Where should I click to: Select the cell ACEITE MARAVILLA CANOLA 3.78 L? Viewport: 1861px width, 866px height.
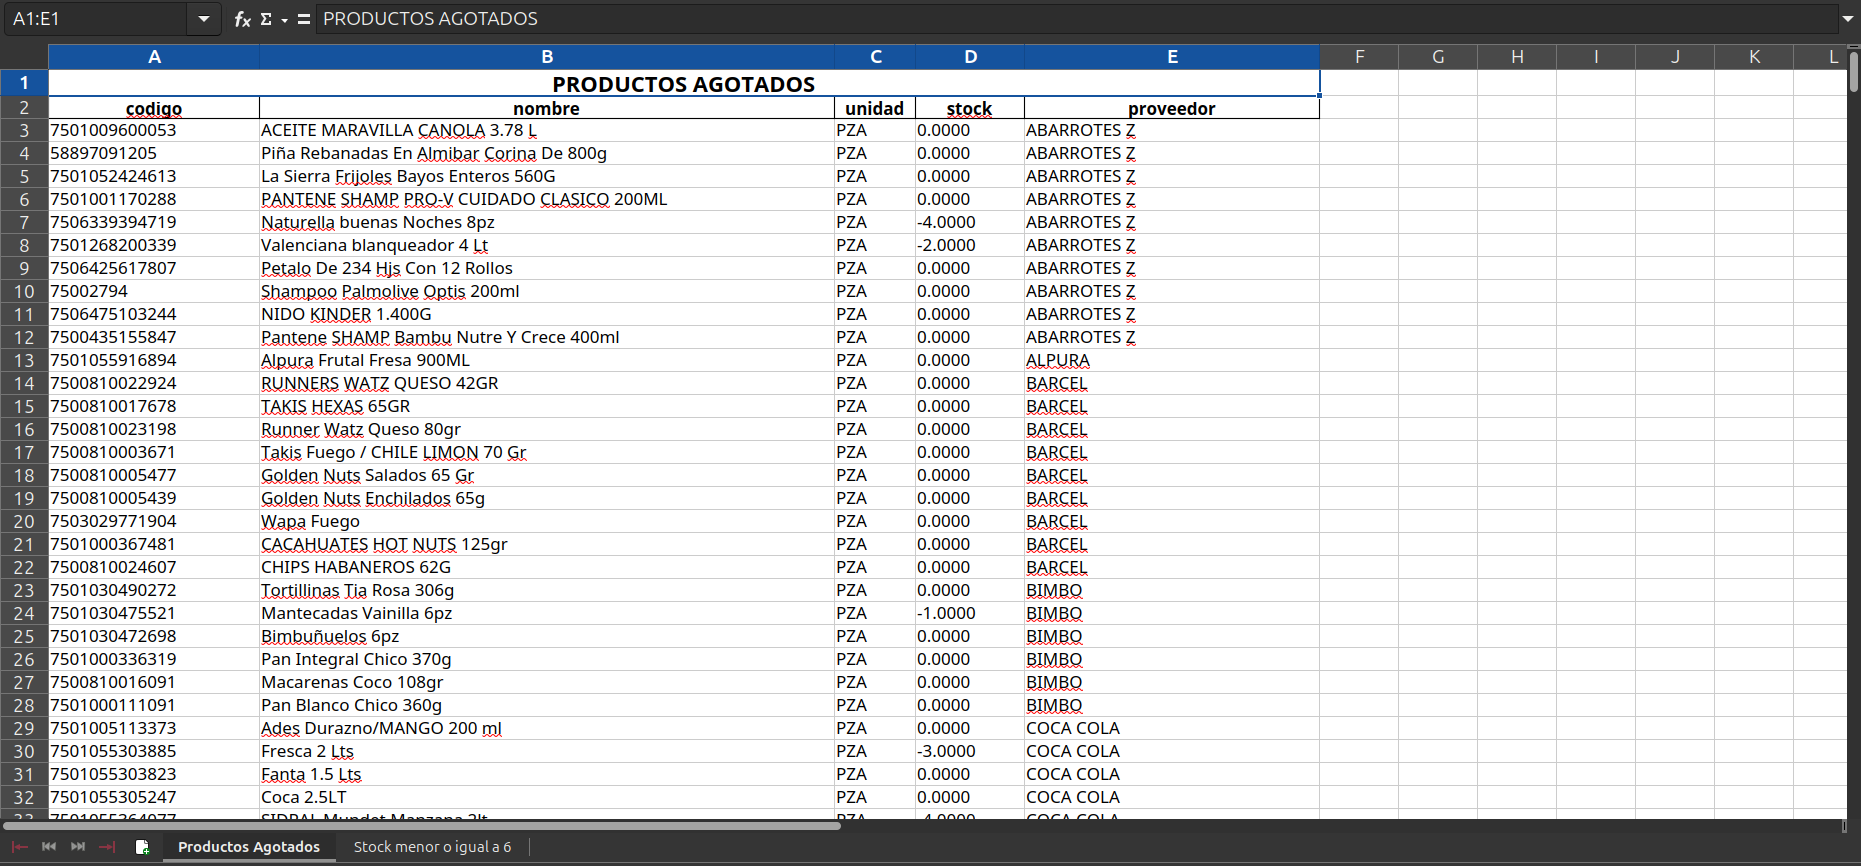(x=547, y=130)
